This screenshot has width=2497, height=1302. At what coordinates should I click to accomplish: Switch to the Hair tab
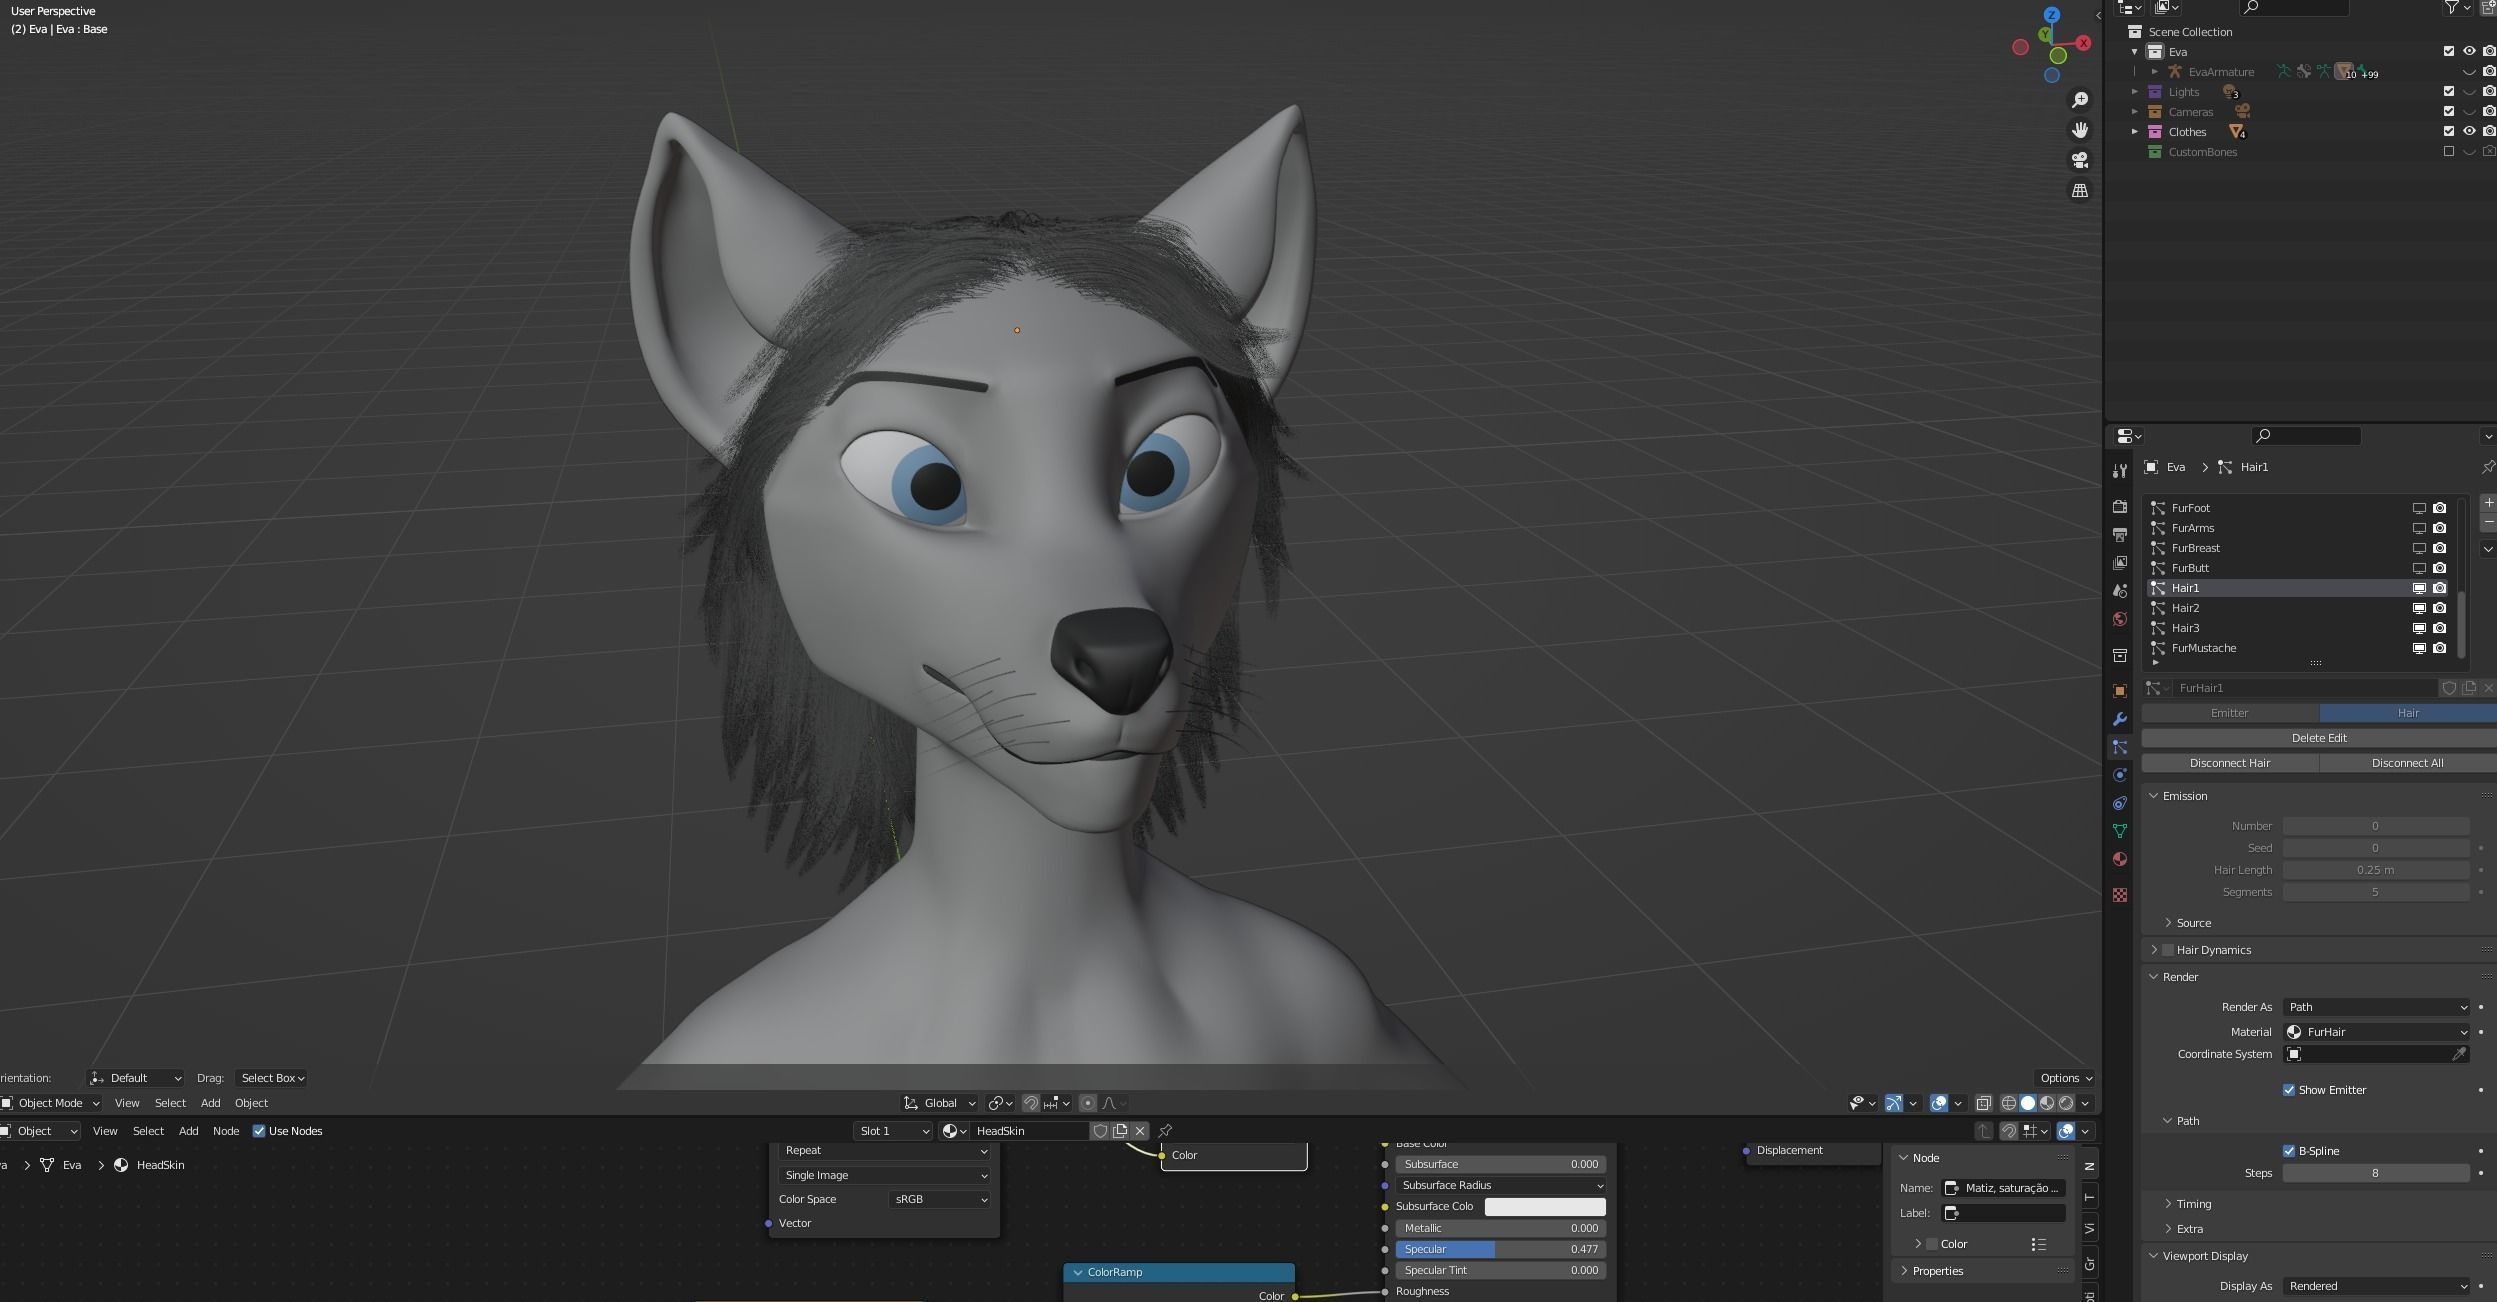click(x=2408, y=713)
